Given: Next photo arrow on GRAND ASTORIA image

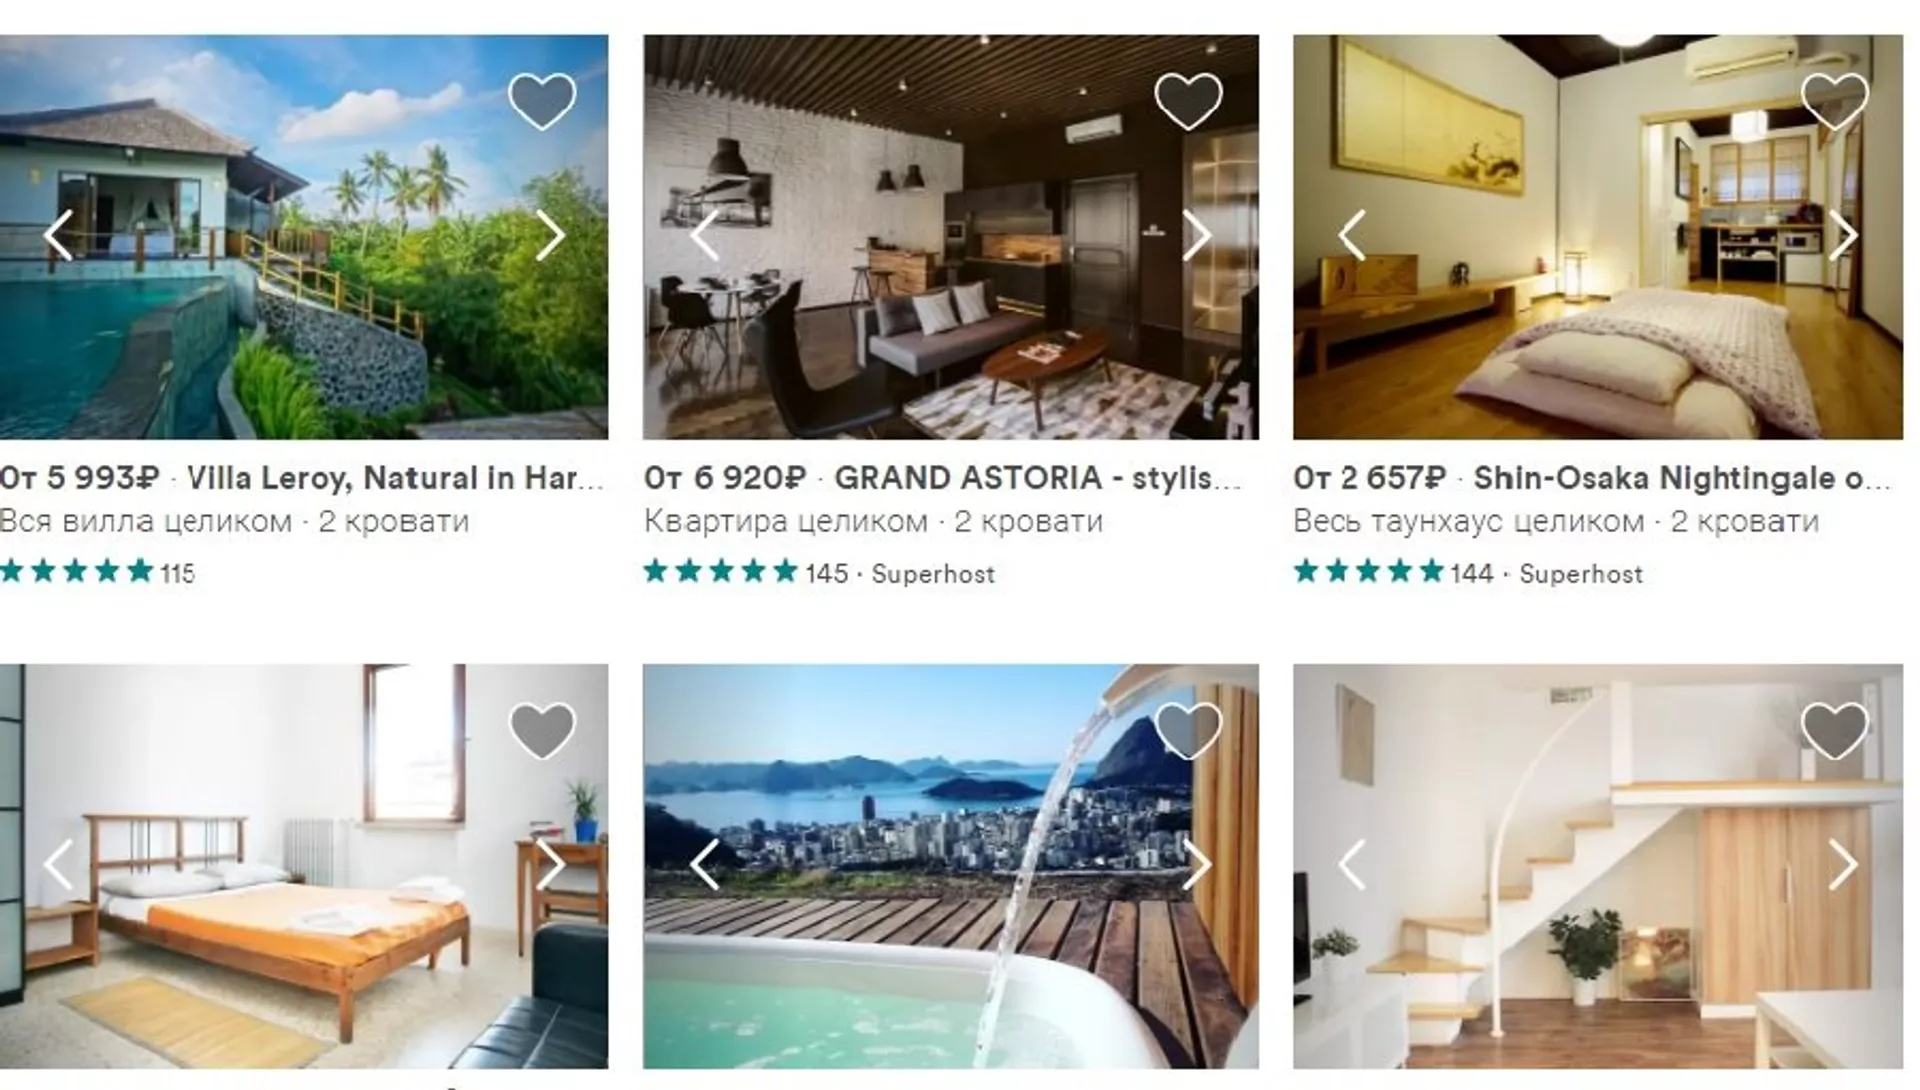Looking at the screenshot, I should tap(1197, 236).
